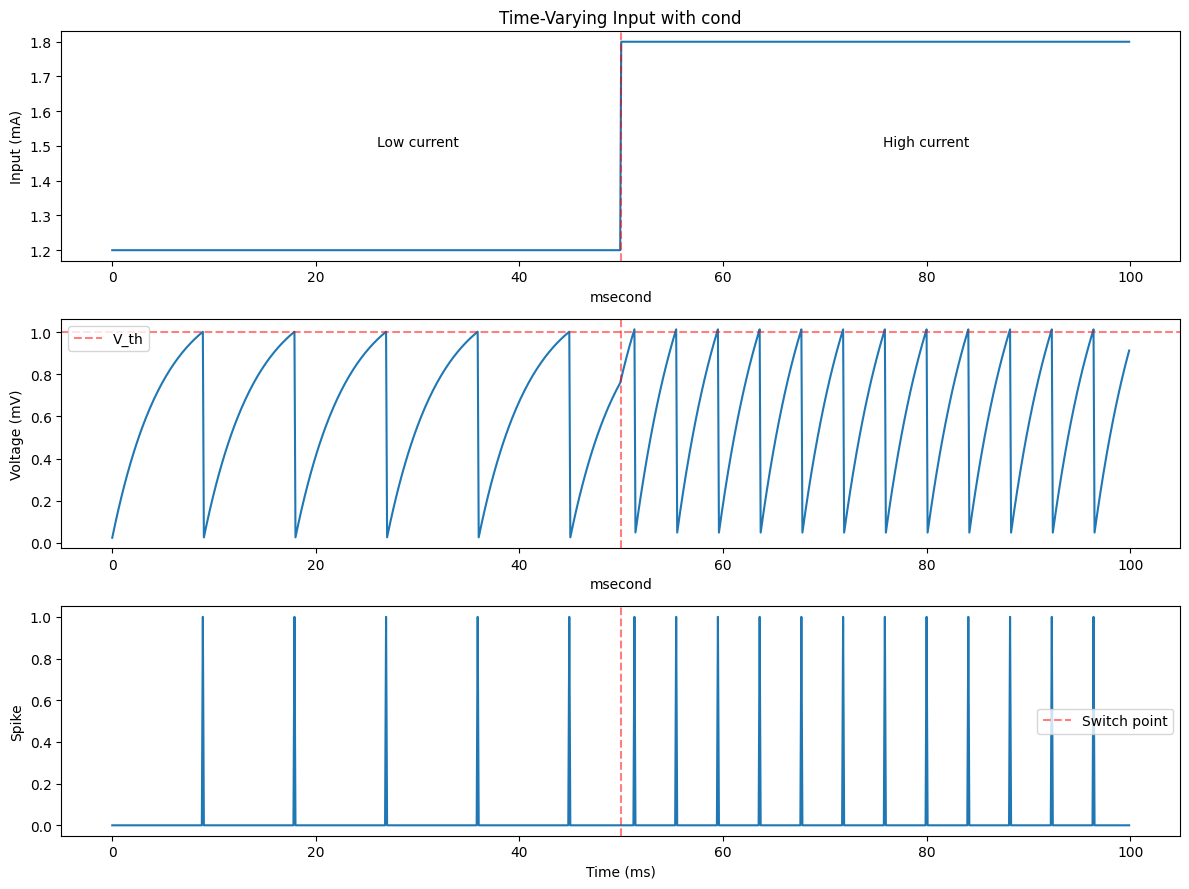Click the 100 tick on the bottom time axis
The width and height of the screenshot is (1189, 889).
[1130, 852]
